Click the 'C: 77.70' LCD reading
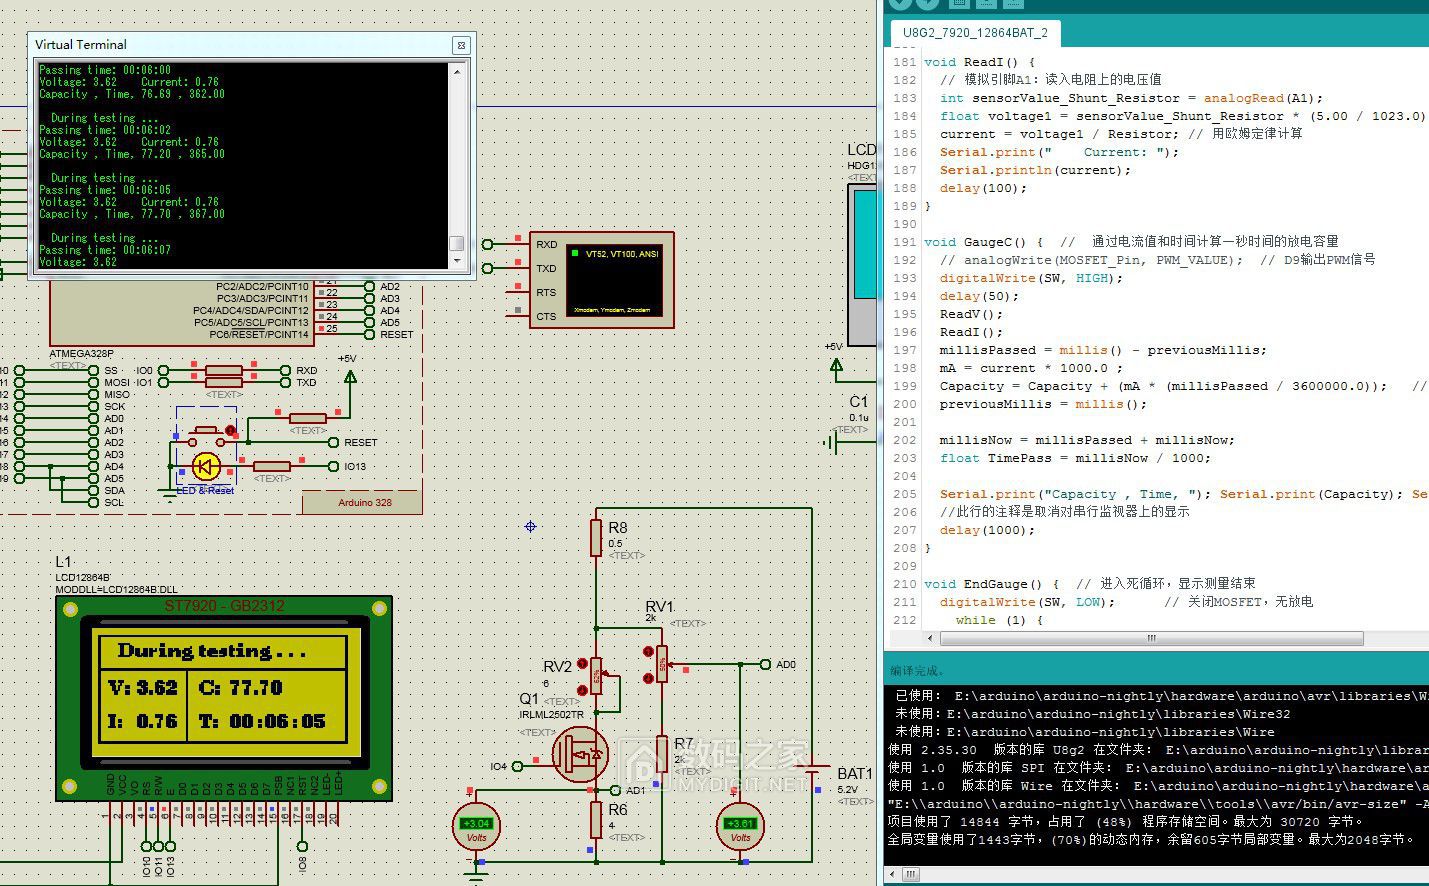The width and height of the screenshot is (1429, 886). [240, 688]
